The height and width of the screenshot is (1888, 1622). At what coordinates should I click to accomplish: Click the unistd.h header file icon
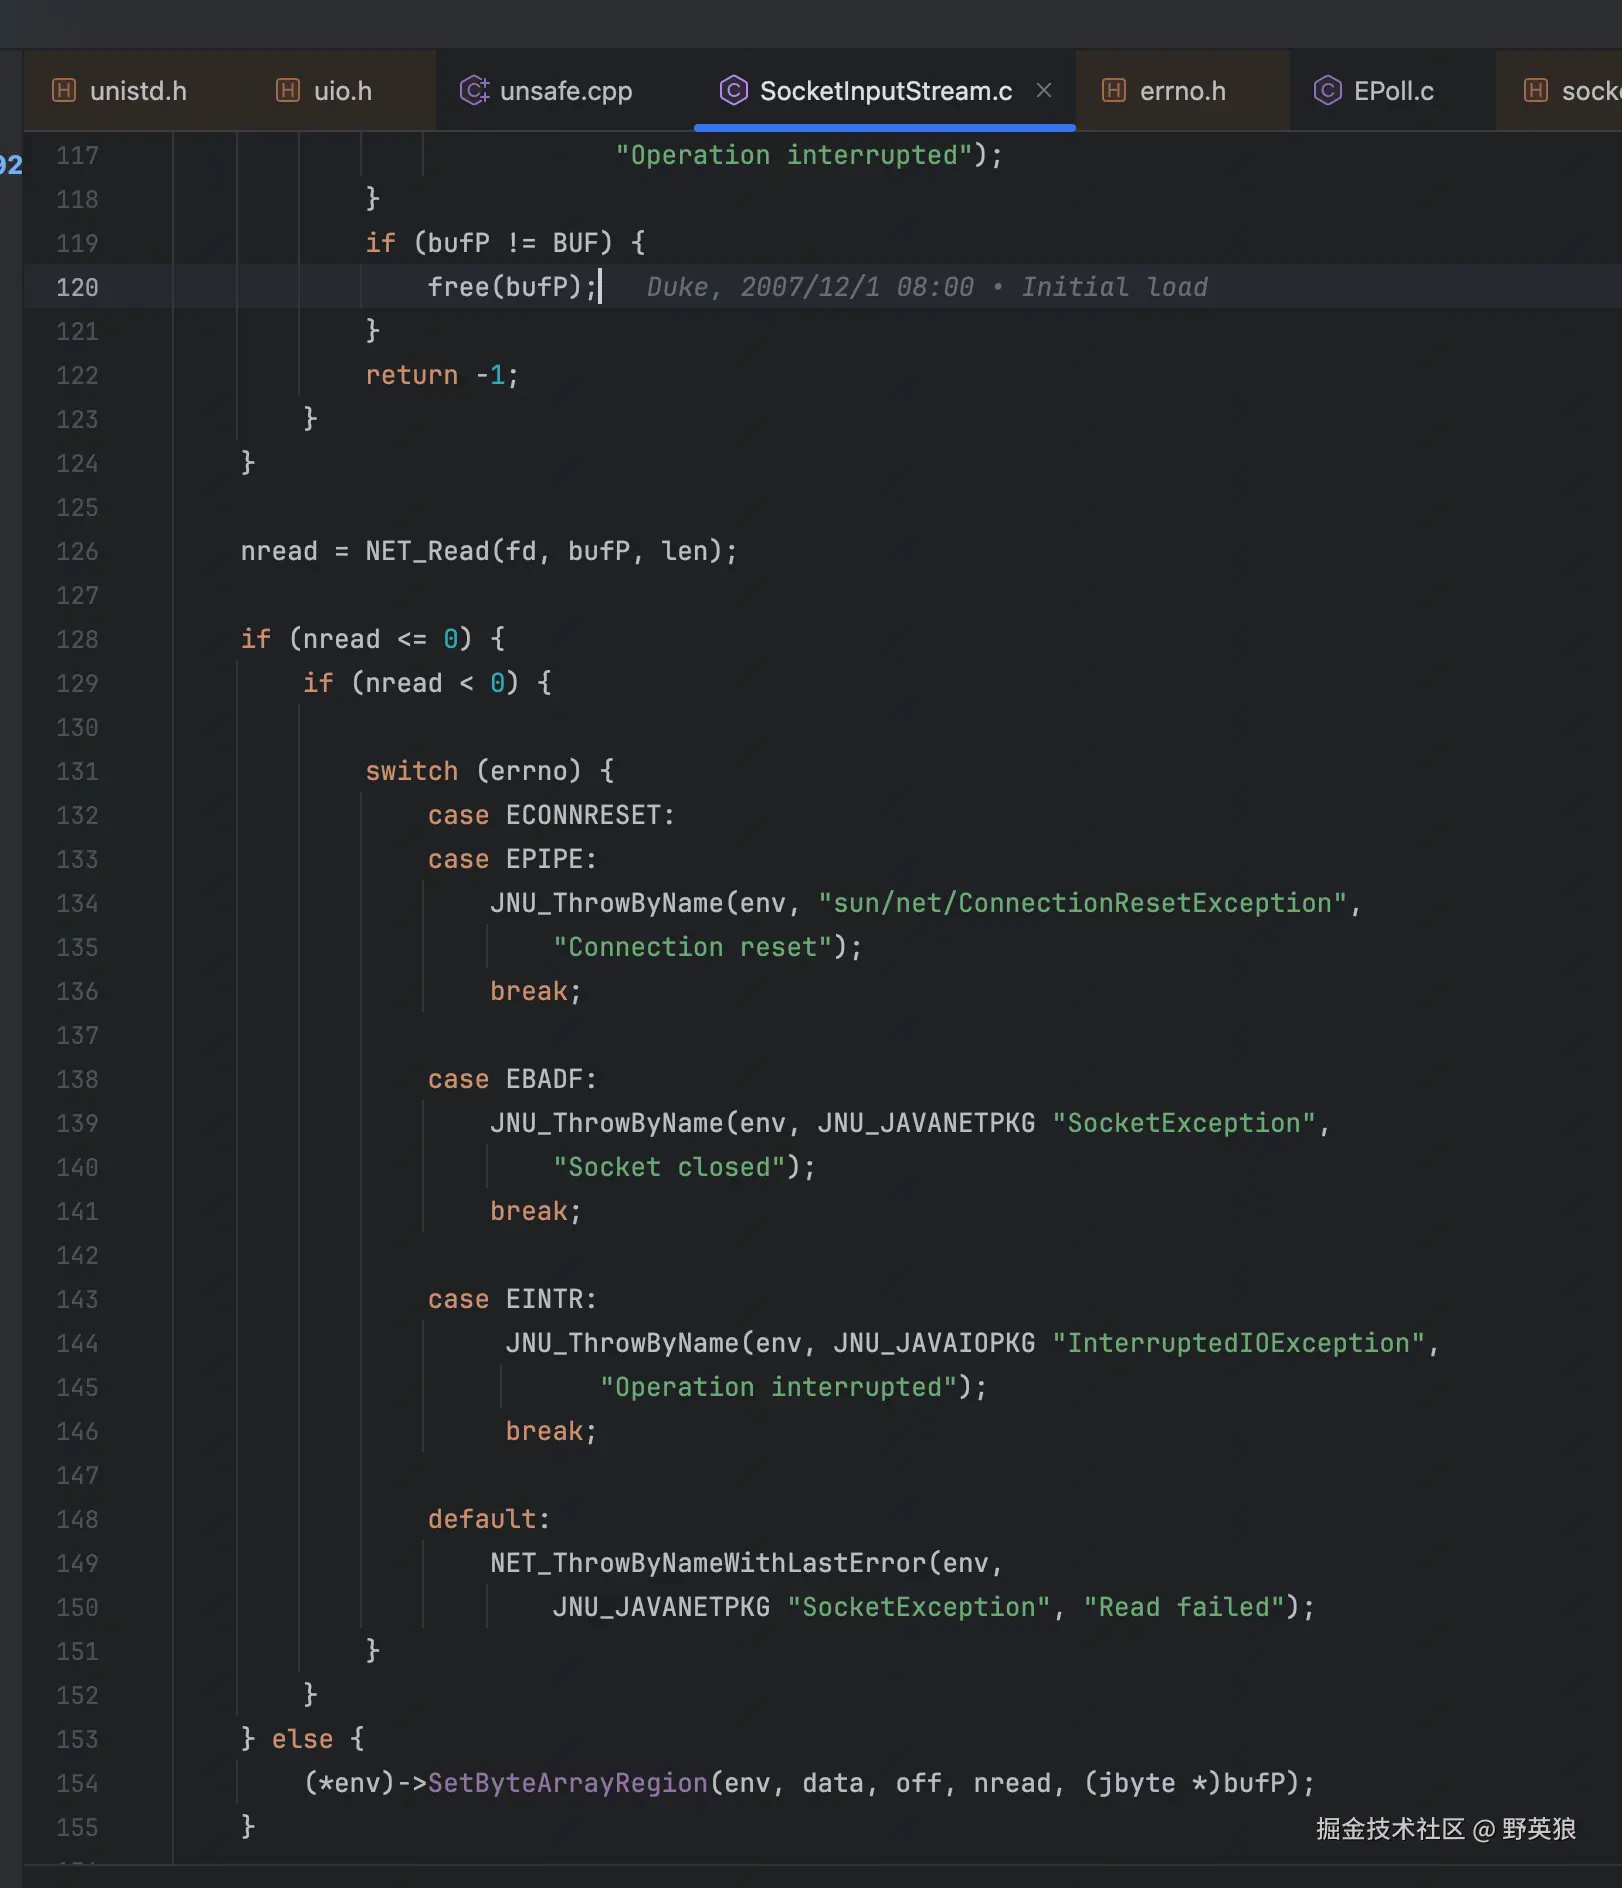coord(63,91)
